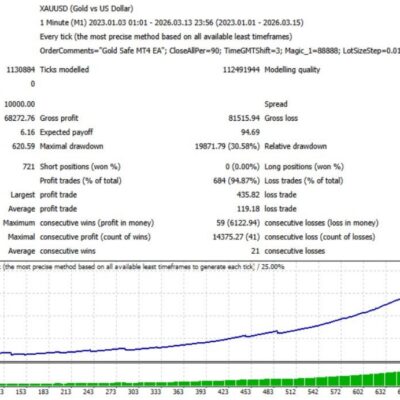Select the 620.59 value
The height and width of the screenshot is (400, 400).
tap(23, 146)
